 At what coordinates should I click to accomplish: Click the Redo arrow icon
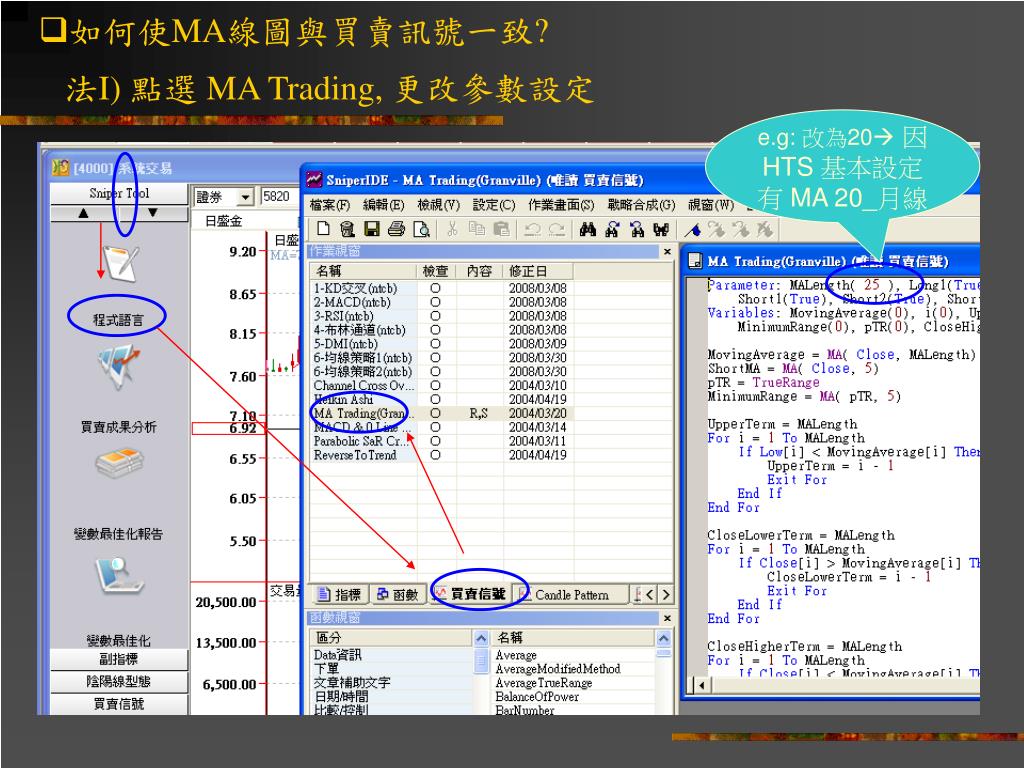(x=556, y=229)
